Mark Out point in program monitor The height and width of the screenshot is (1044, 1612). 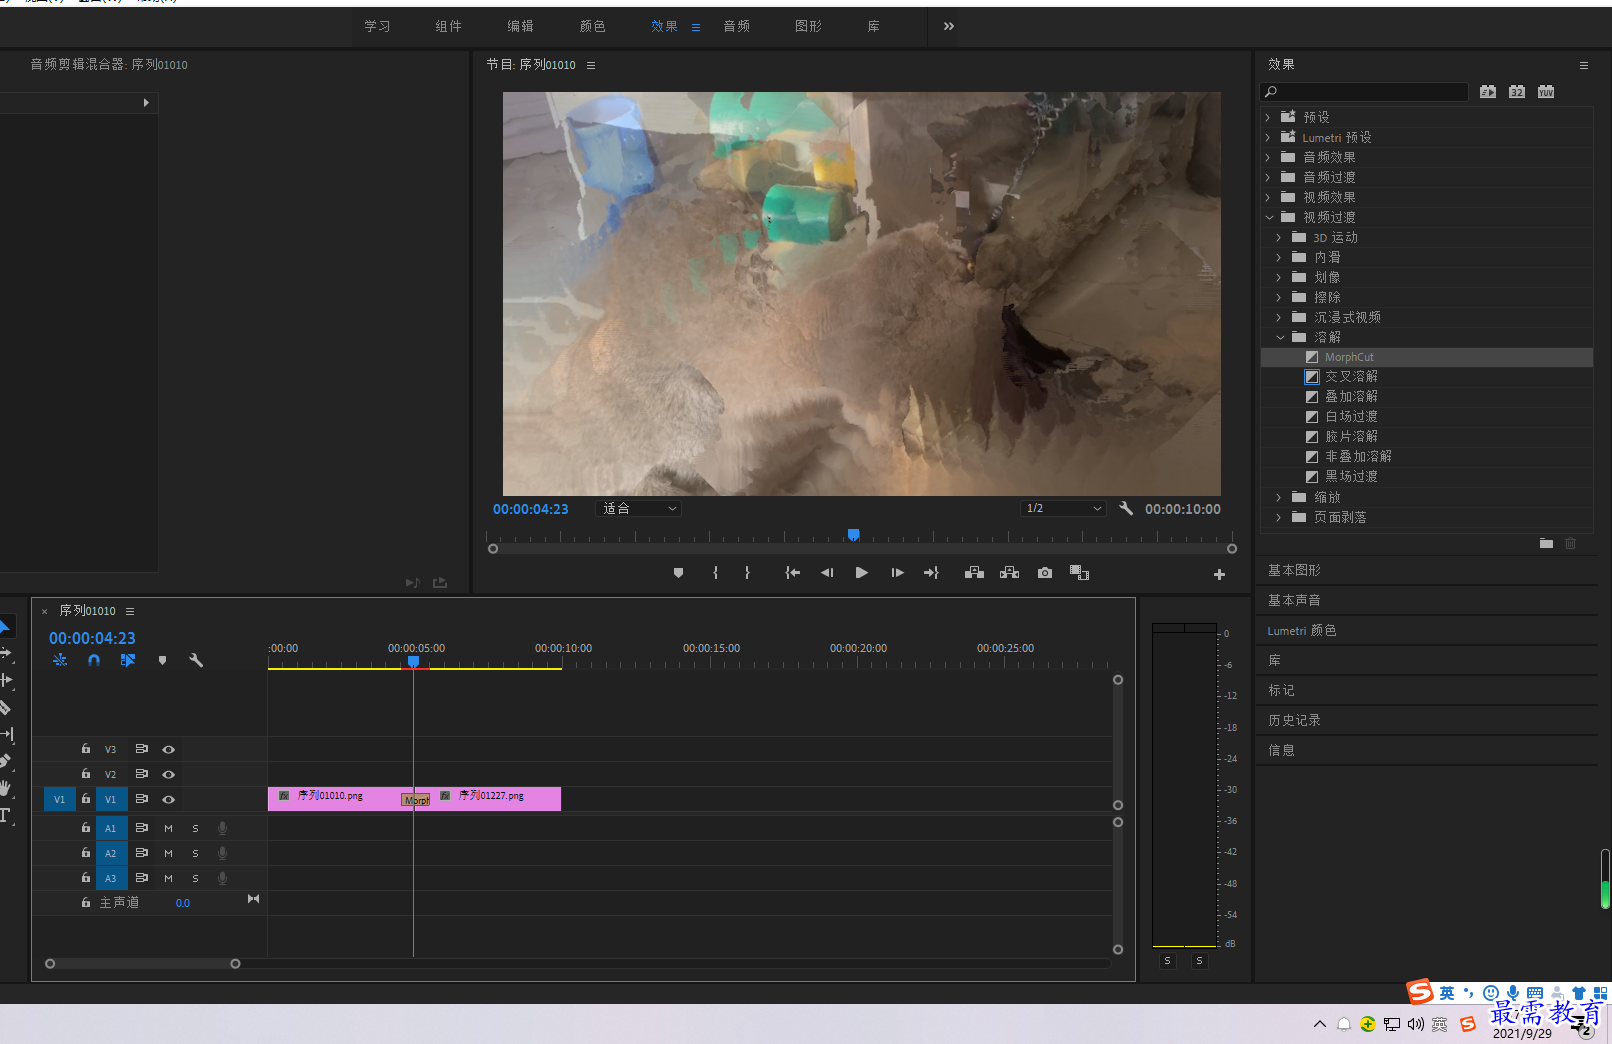pyautogui.click(x=747, y=573)
